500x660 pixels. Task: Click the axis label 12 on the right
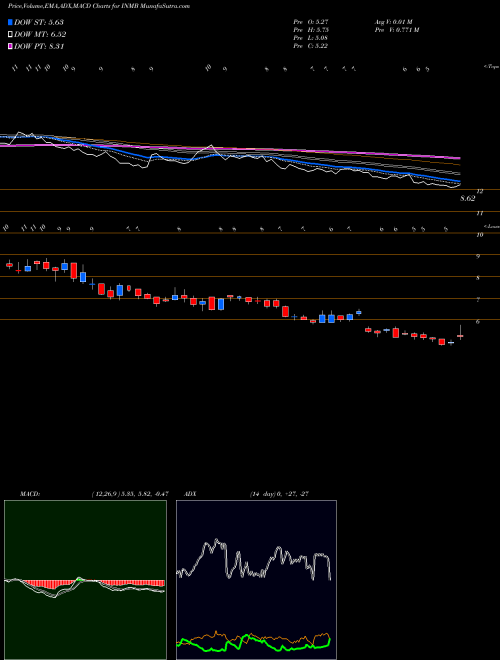[x=479, y=191]
